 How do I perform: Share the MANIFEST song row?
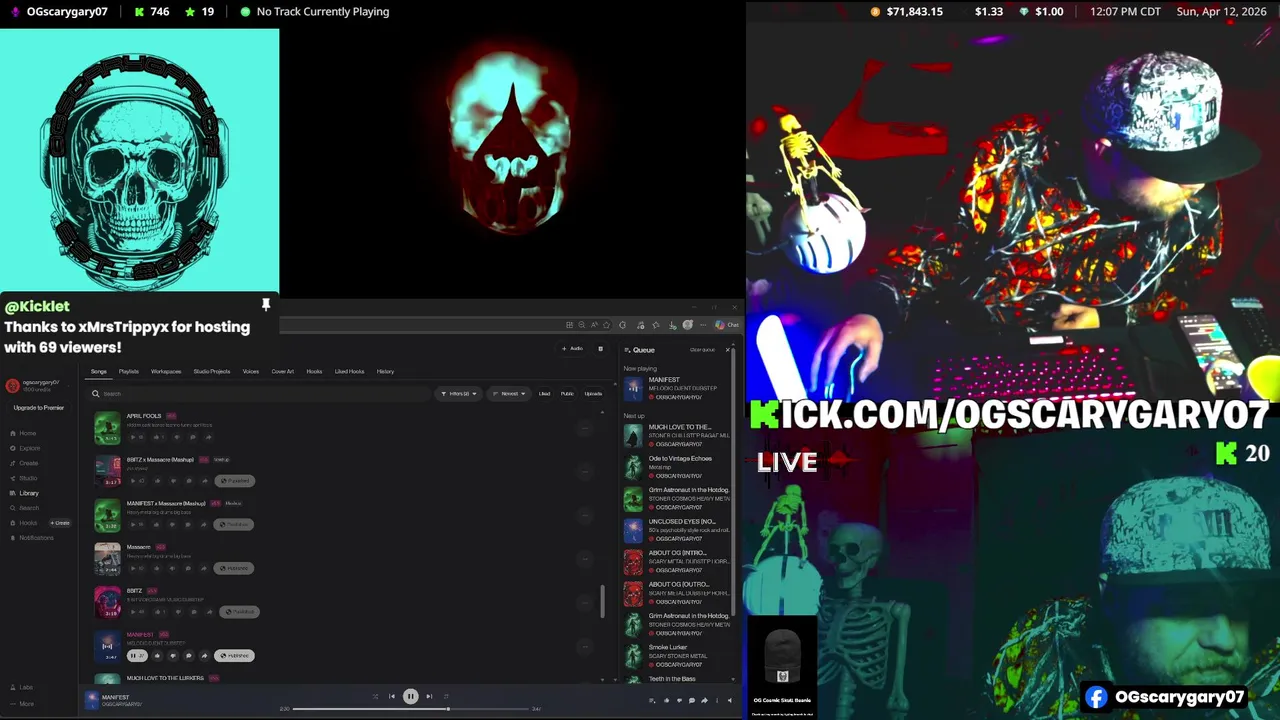pyautogui.click(x=204, y=656)
